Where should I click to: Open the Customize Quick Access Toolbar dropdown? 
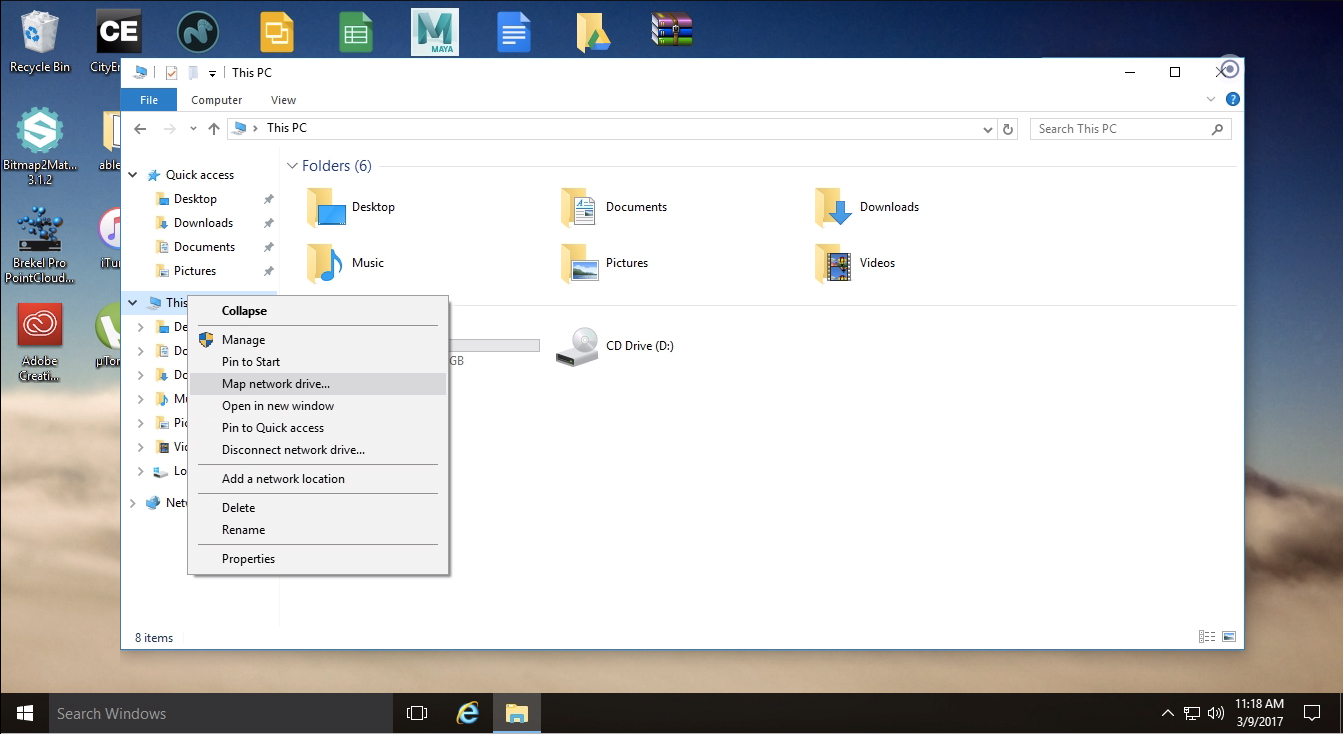point(212,73)
